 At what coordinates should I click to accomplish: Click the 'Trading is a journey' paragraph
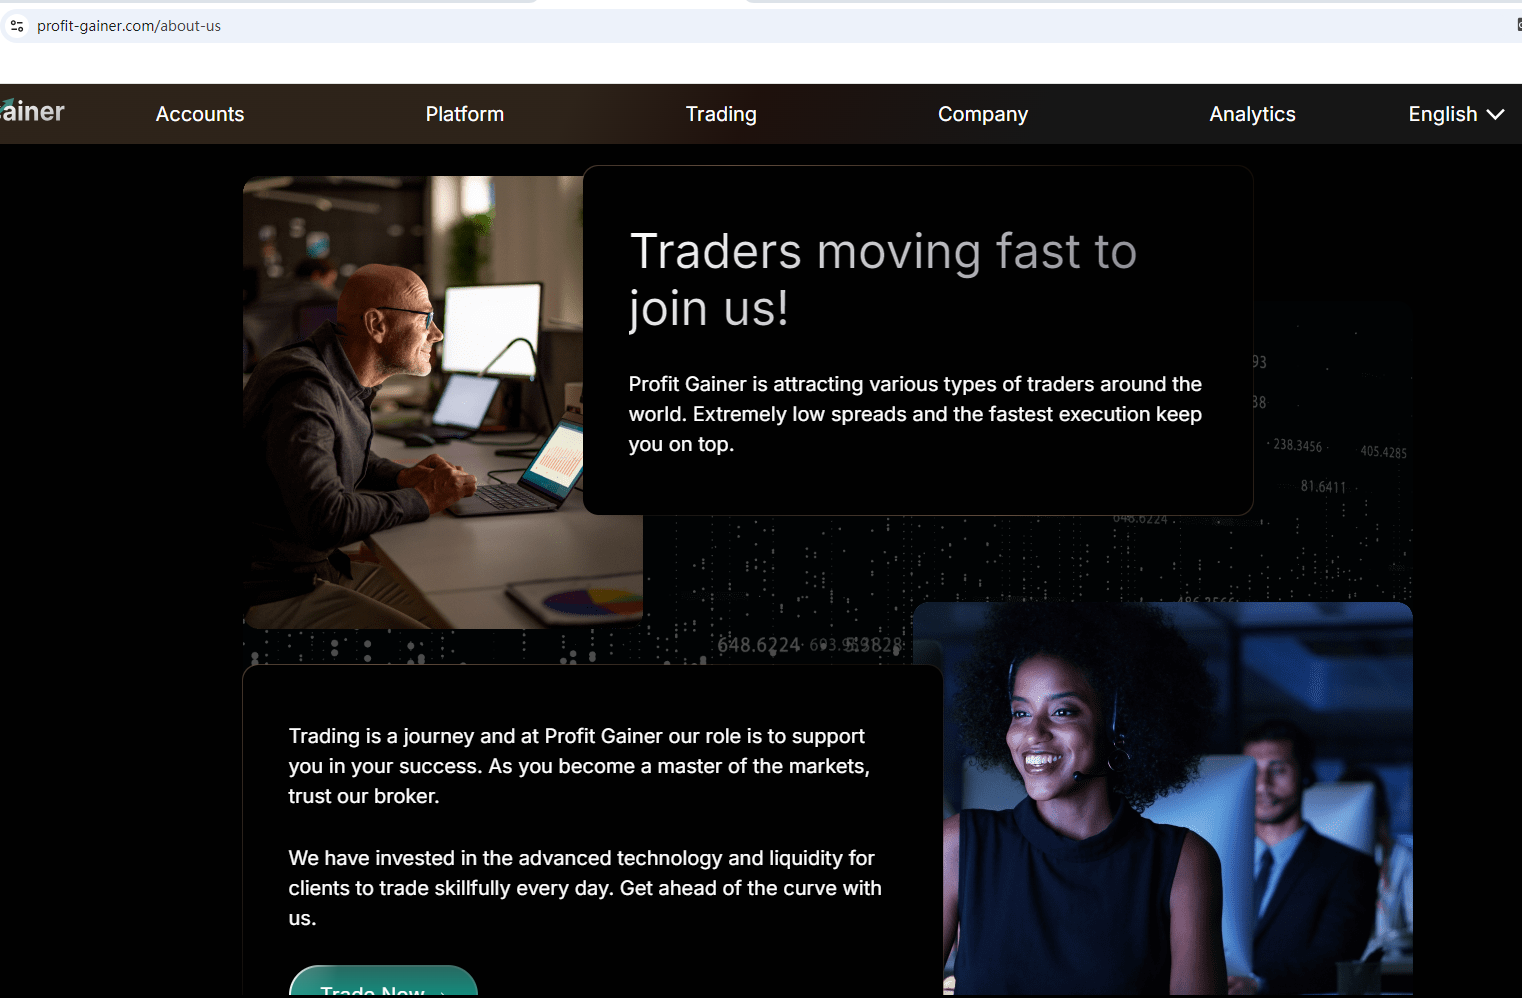579,766
